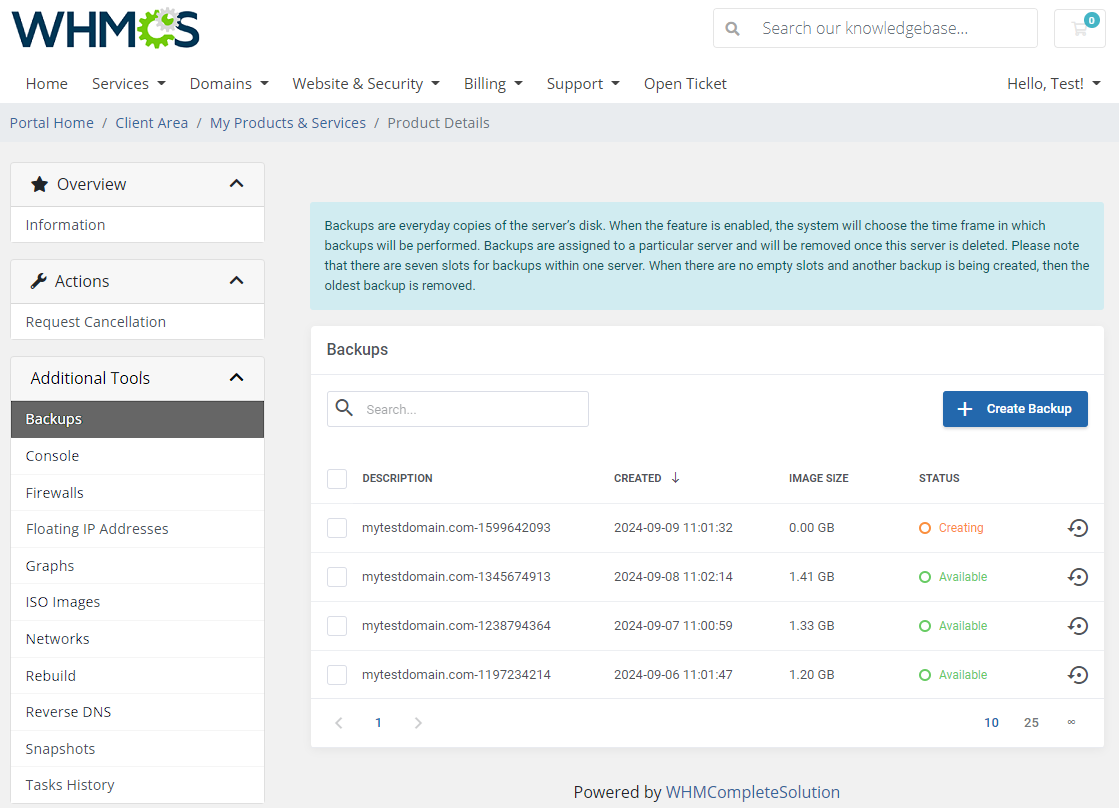
Task: Click the restore icon on backup mytestdomain.com-1345674913
Action: (1078, 576)
